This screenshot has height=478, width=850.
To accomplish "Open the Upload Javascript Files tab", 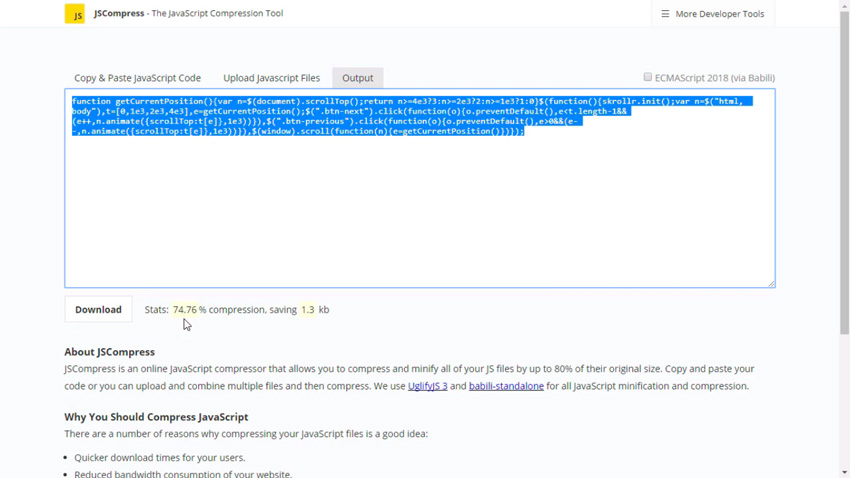I will 271,78.
